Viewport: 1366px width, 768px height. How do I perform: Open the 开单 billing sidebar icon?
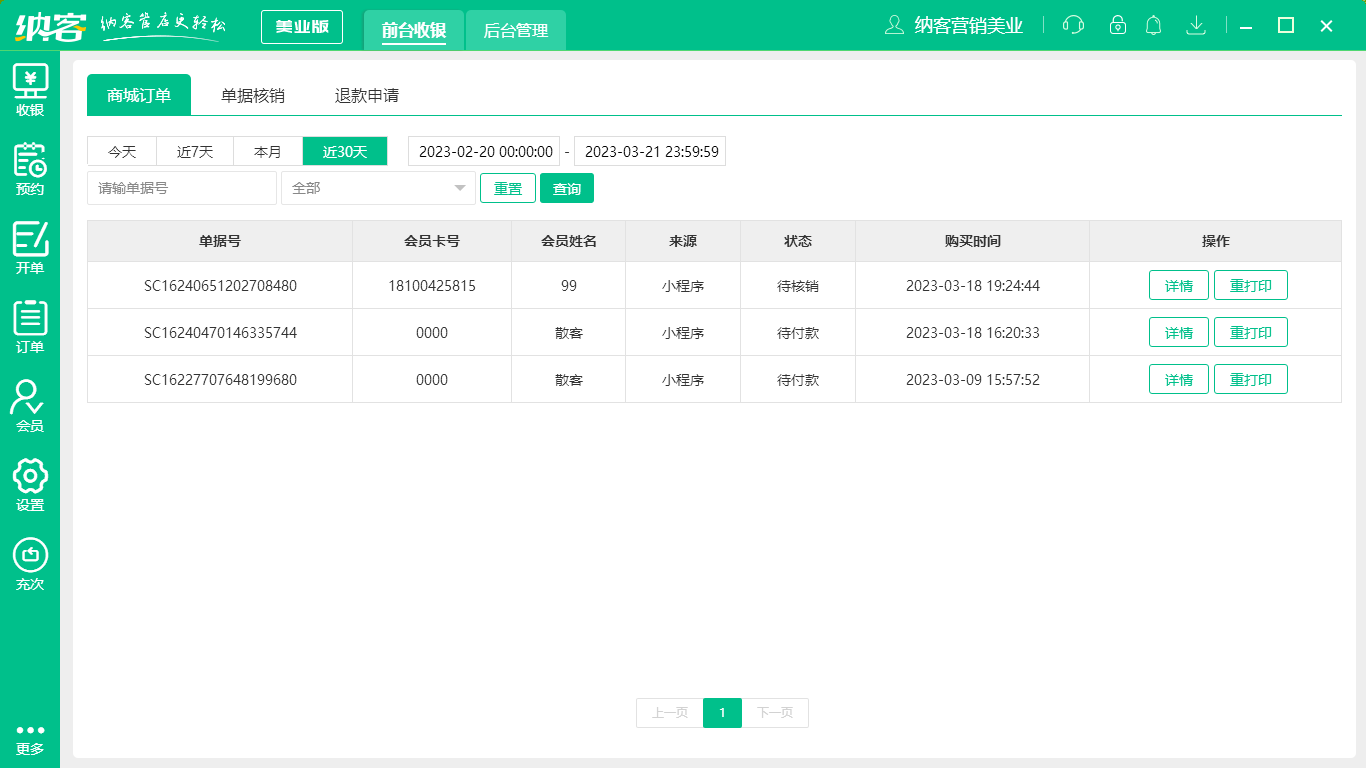(30, 248)
